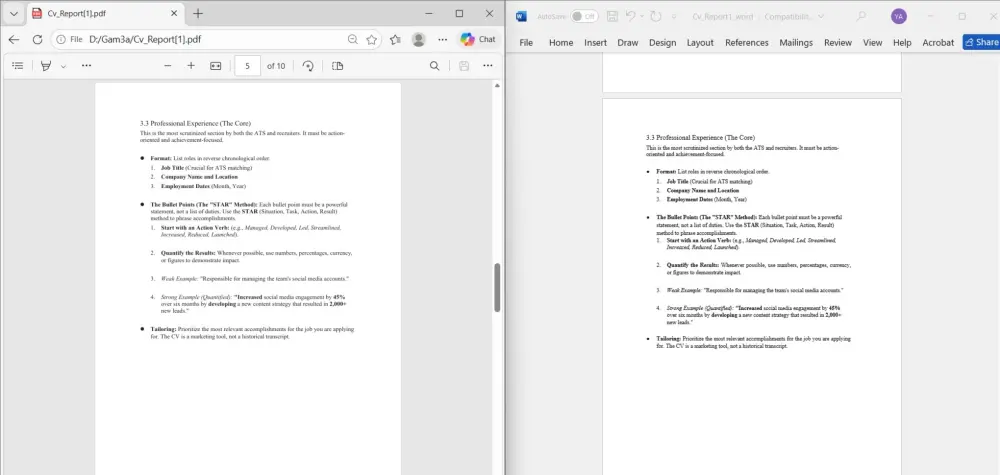Click the PDF scrollbar up arrow

click(x=497, y=85)
